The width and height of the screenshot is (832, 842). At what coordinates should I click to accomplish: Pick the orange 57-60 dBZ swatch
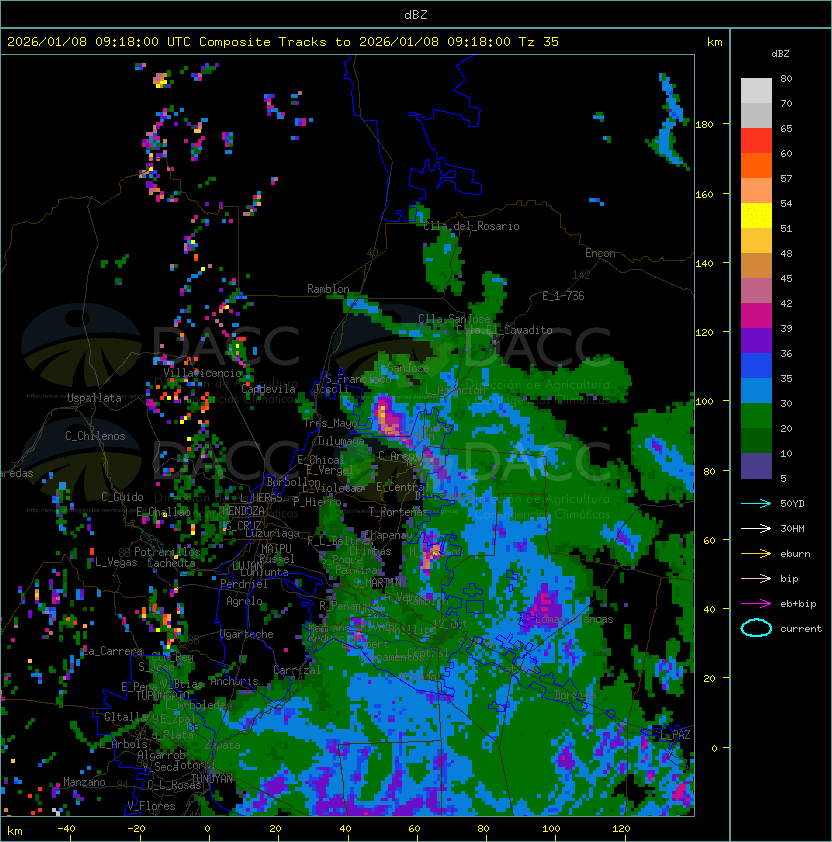click(x=756, y=165)
